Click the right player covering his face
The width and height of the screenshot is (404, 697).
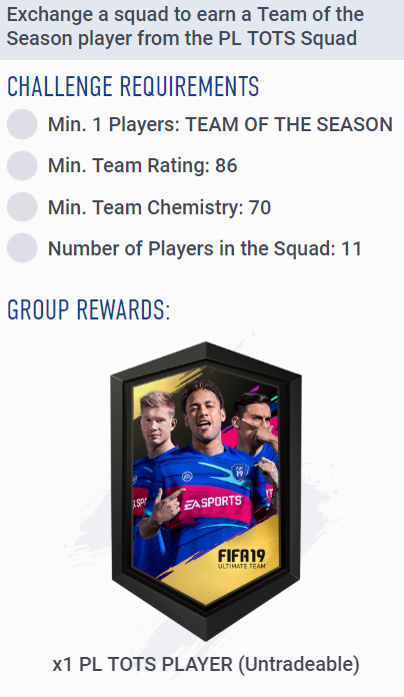(254, 422)
